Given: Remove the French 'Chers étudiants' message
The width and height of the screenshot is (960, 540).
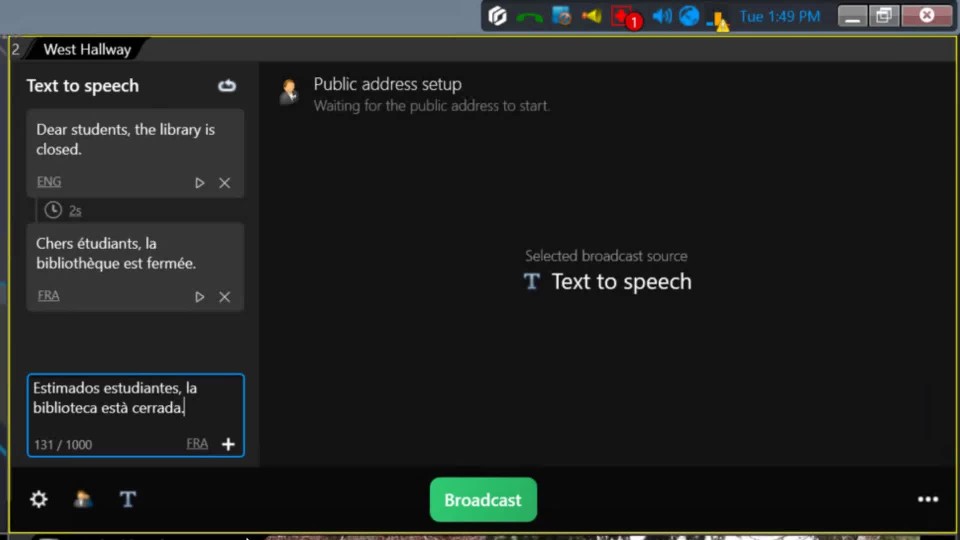Looking at the screenshot, I should (225, 297).
